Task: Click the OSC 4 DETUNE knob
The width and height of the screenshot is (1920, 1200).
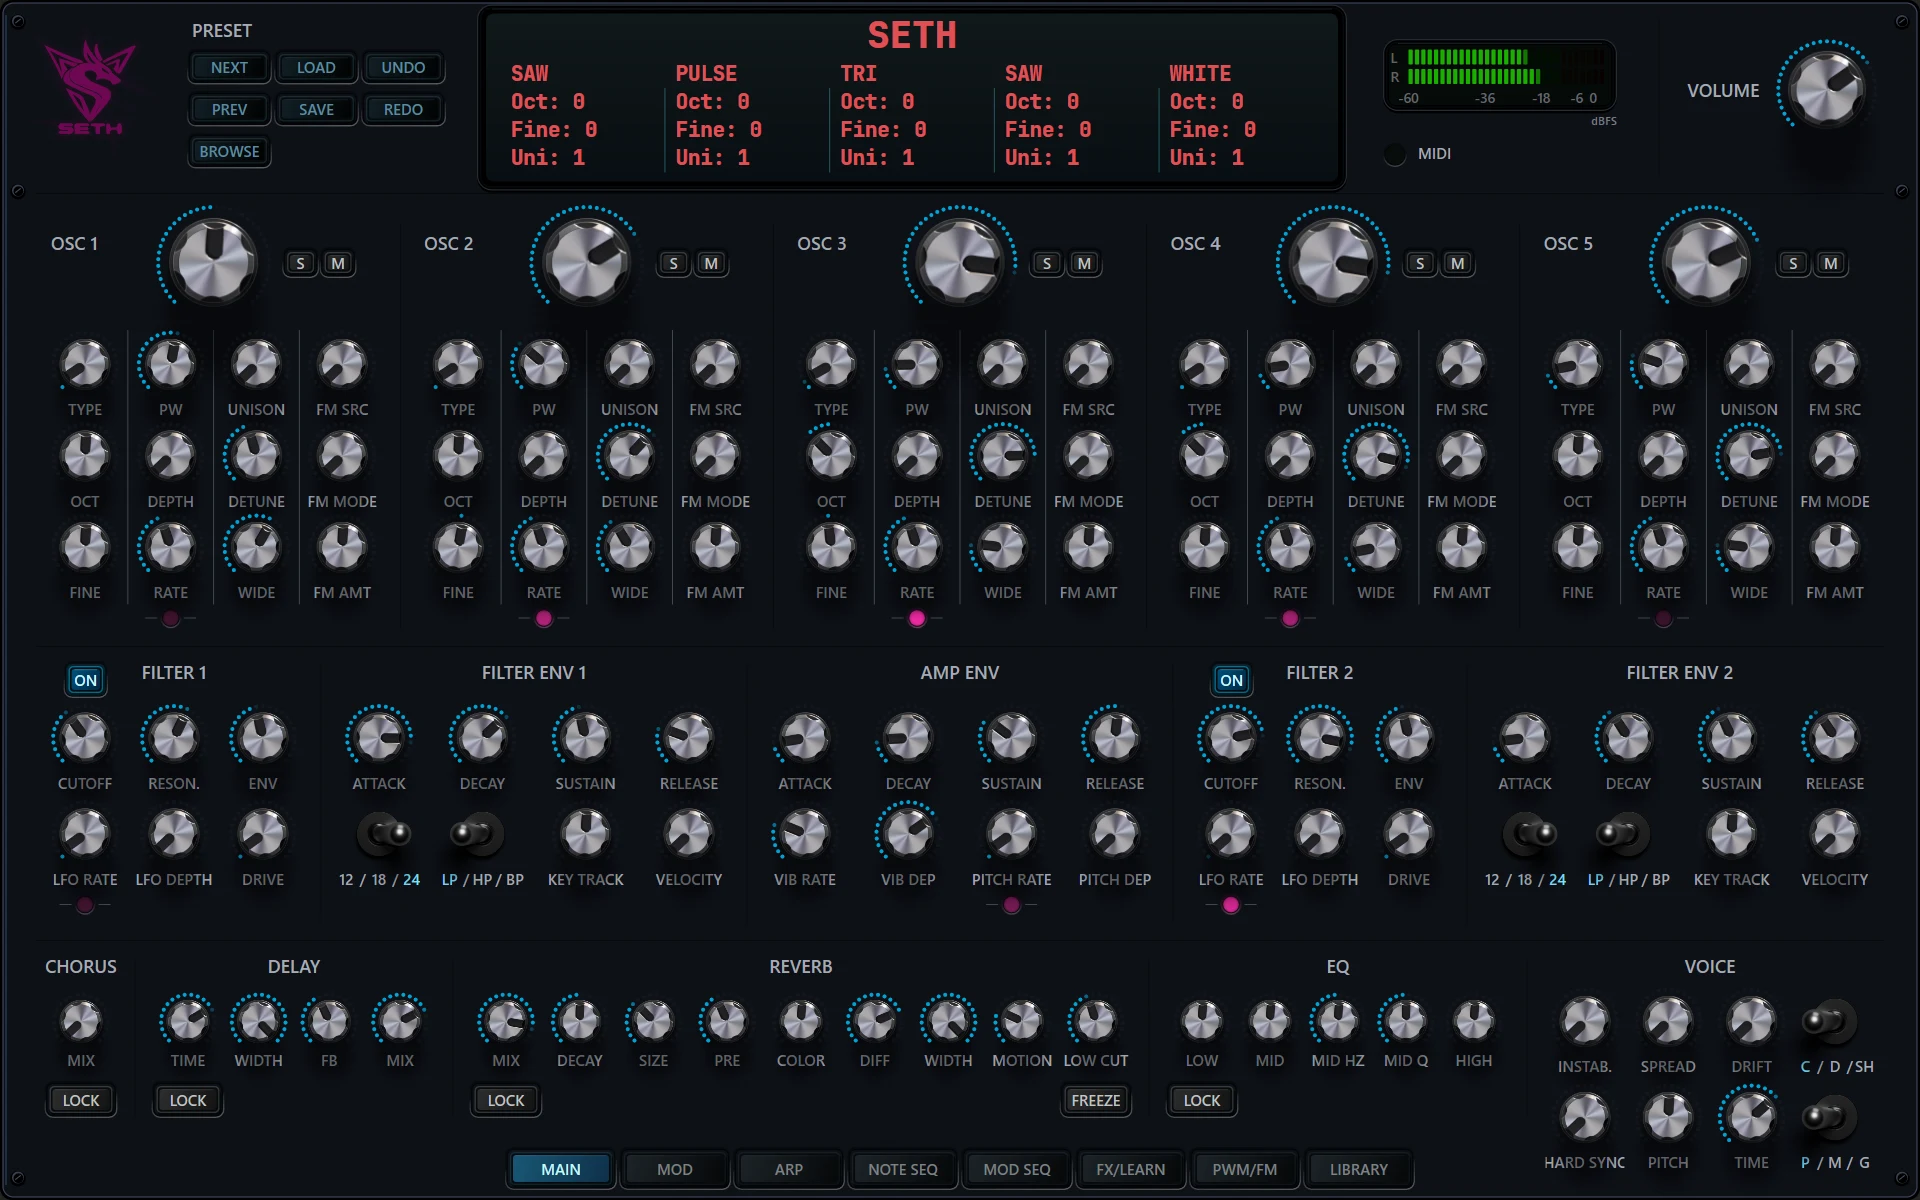Action: [1376, 456]
